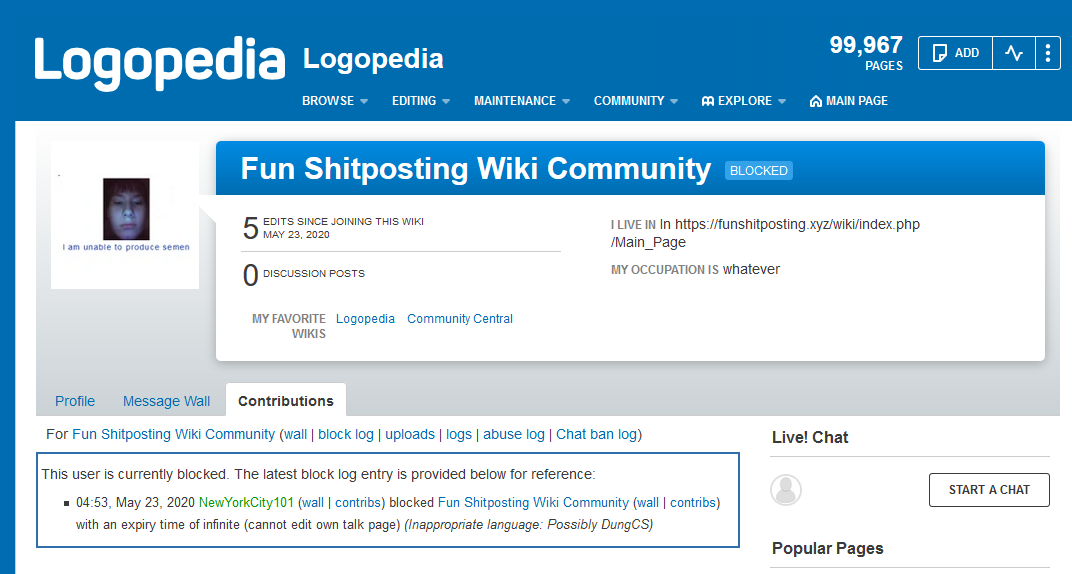Open blocked user's wall link in log entry

pyautogui.click(x=647, y=502)
